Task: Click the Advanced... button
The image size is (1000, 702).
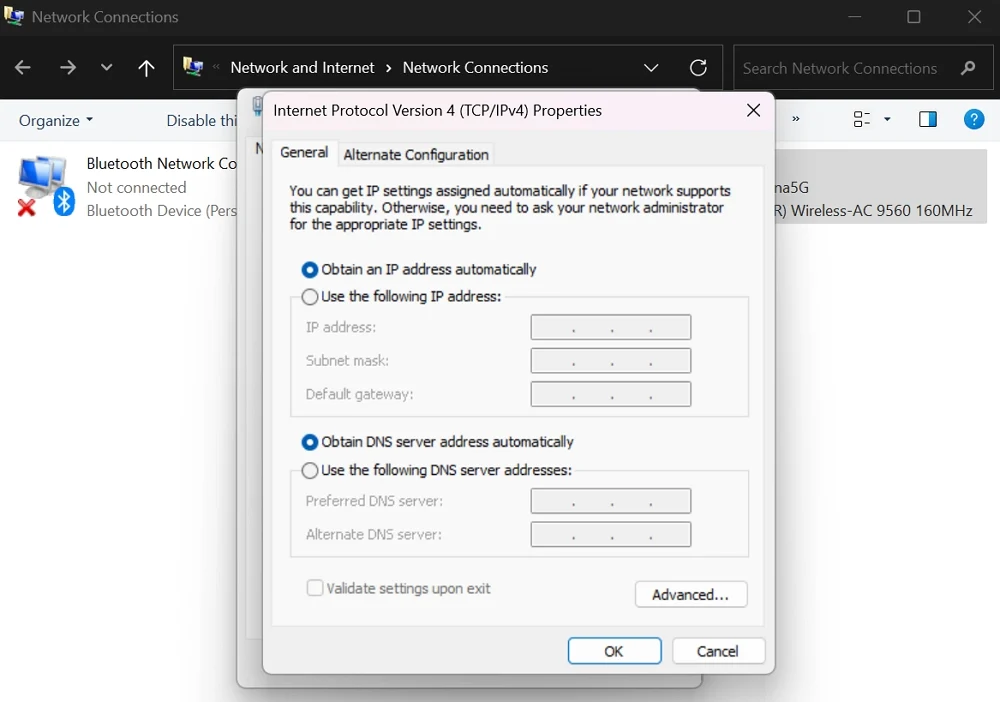Action: click(691, 595)
